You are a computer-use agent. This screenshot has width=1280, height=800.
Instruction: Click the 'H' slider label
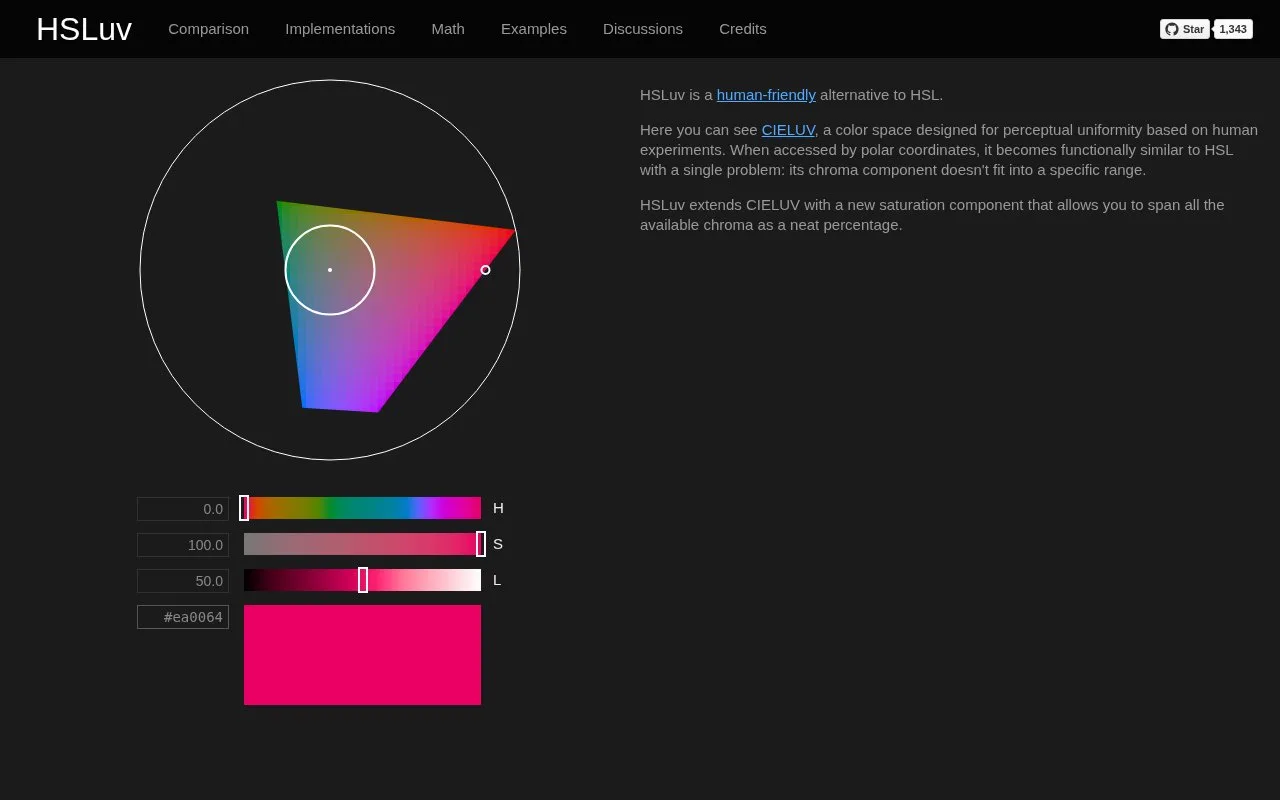pyautogui.click(x=498, y=508)
